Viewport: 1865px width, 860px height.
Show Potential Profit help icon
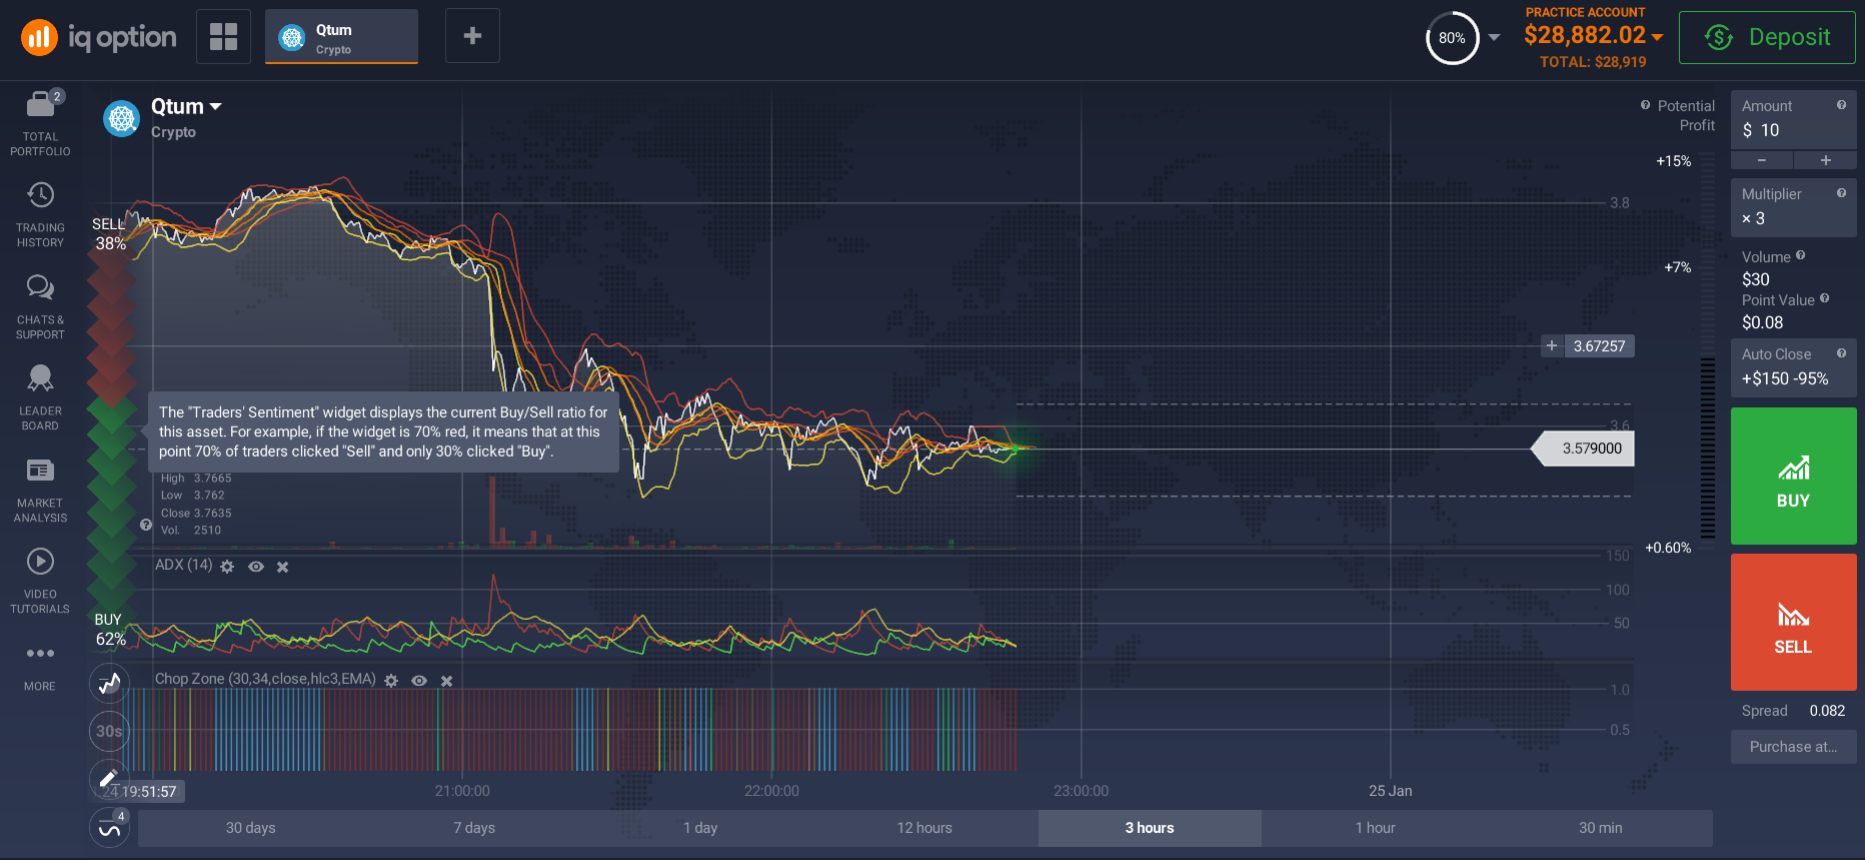tap(1645, 105)
